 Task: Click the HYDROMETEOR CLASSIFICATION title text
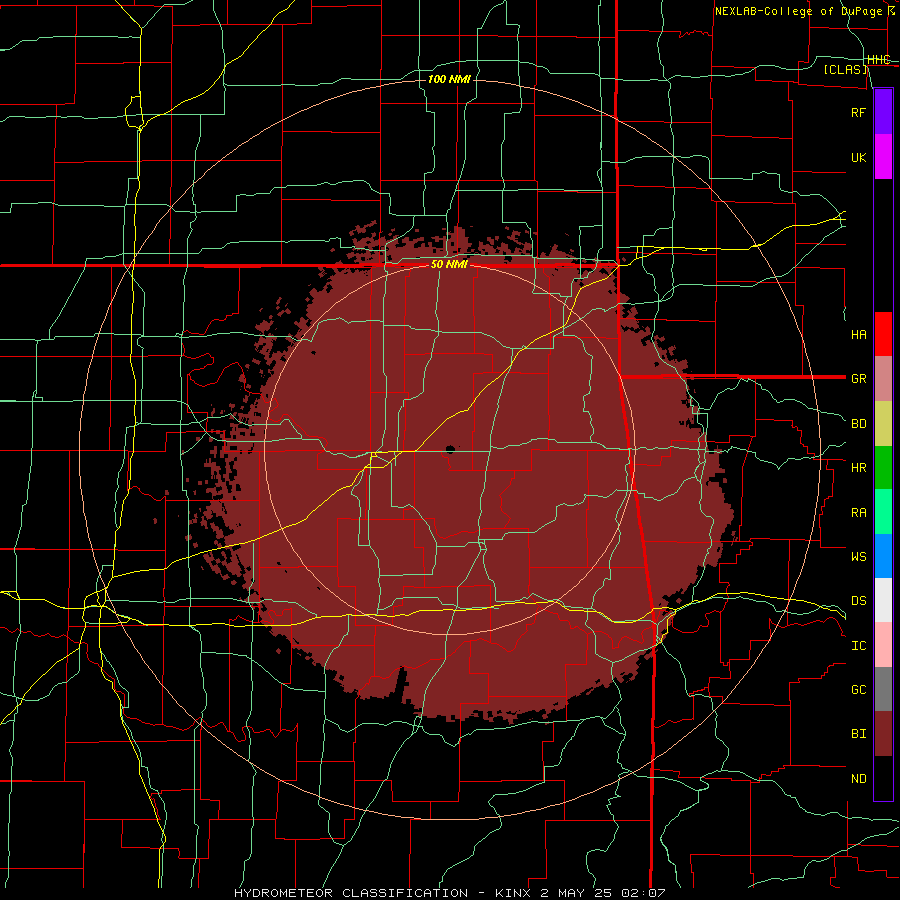[351, 893]
